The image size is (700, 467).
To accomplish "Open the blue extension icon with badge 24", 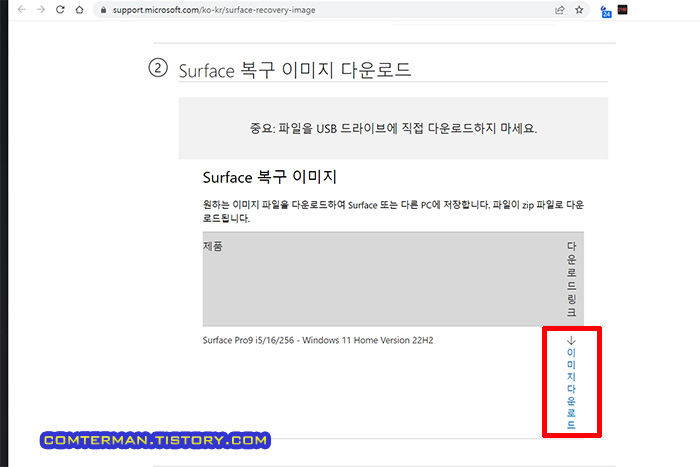I will [606, 11].
